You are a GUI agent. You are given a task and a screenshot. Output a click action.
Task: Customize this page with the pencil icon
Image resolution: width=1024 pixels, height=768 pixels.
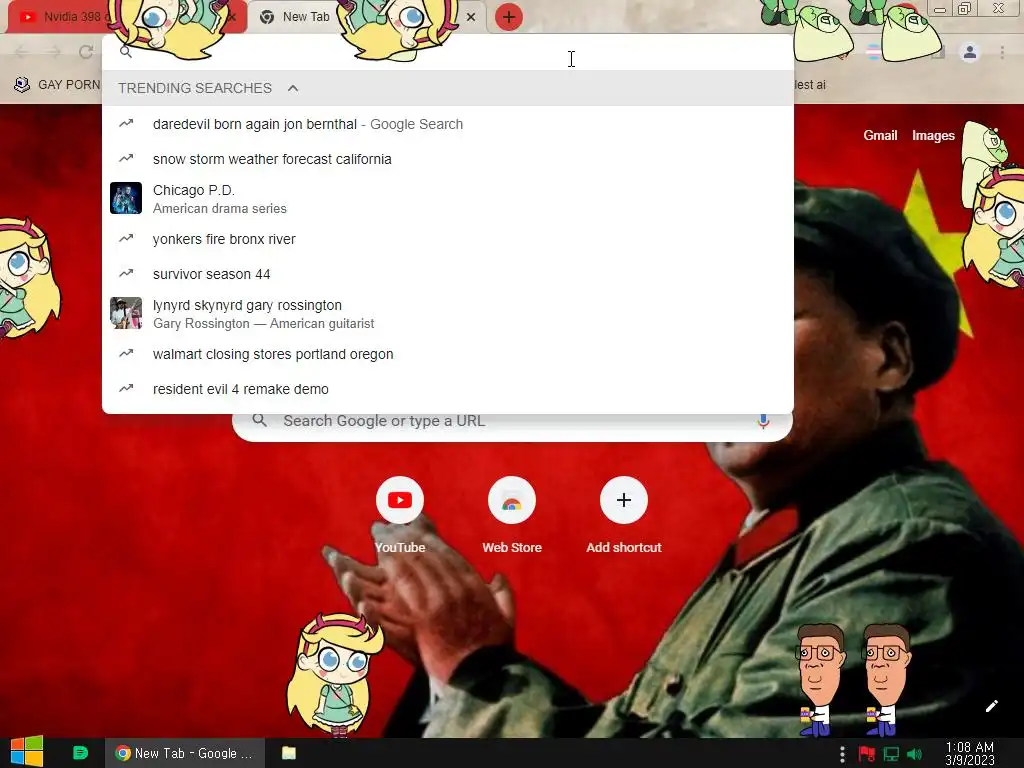[991, 706]
